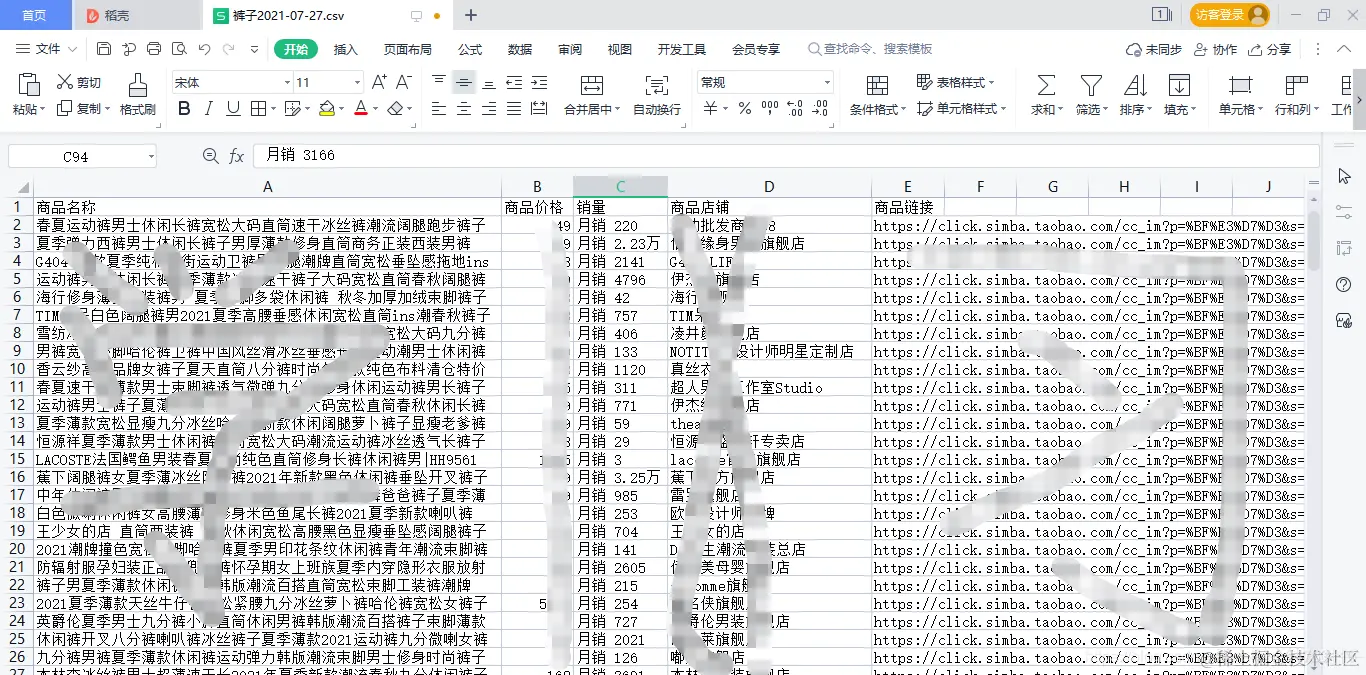
Task: Click the Sort (排序) icon
Action: 1133,88
